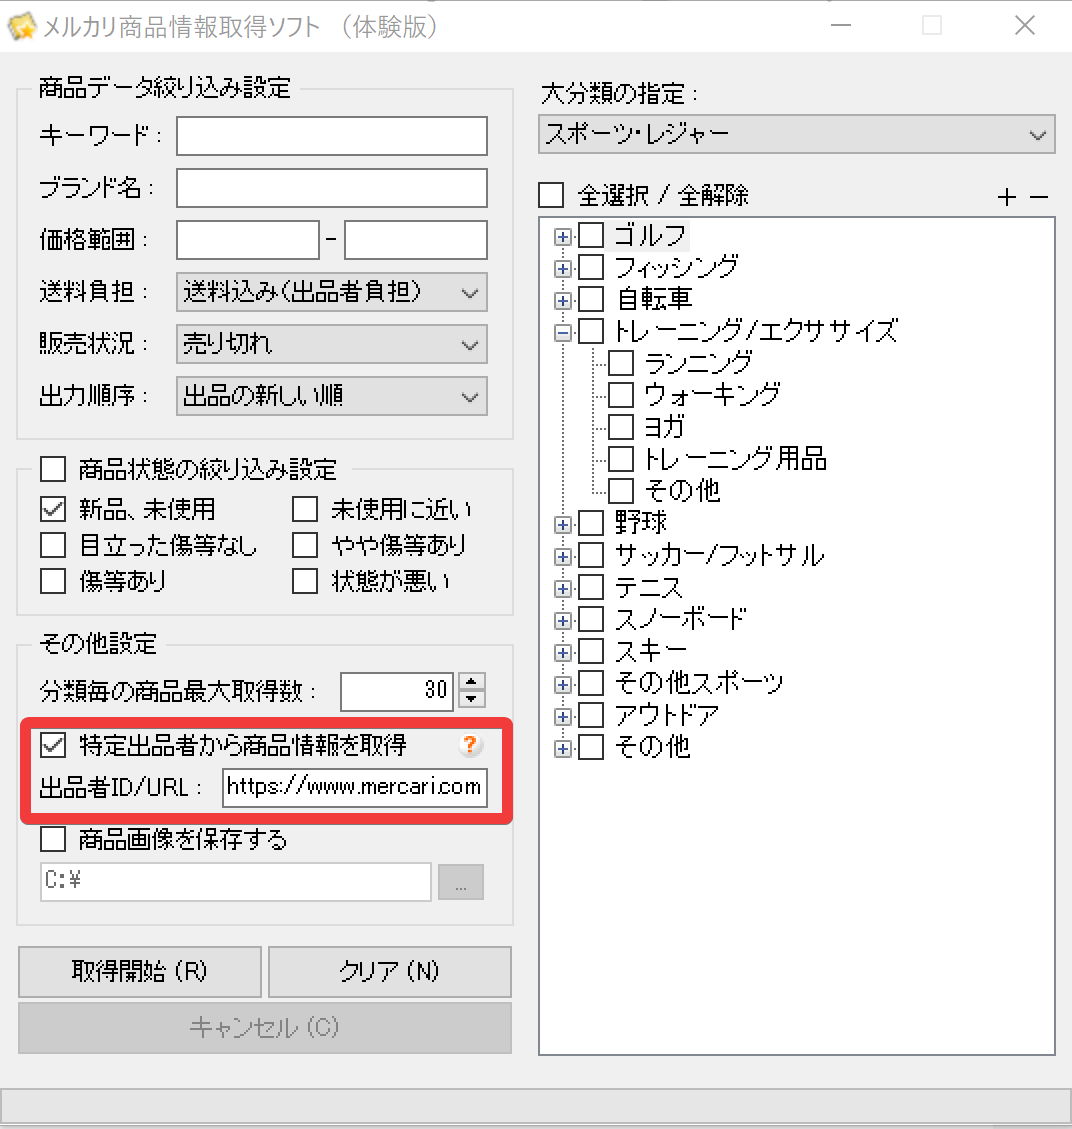The height and width of the screenshot is (1129, 1072).
Task: Click the browse folder button with three dots
Action: pos(460,883)
